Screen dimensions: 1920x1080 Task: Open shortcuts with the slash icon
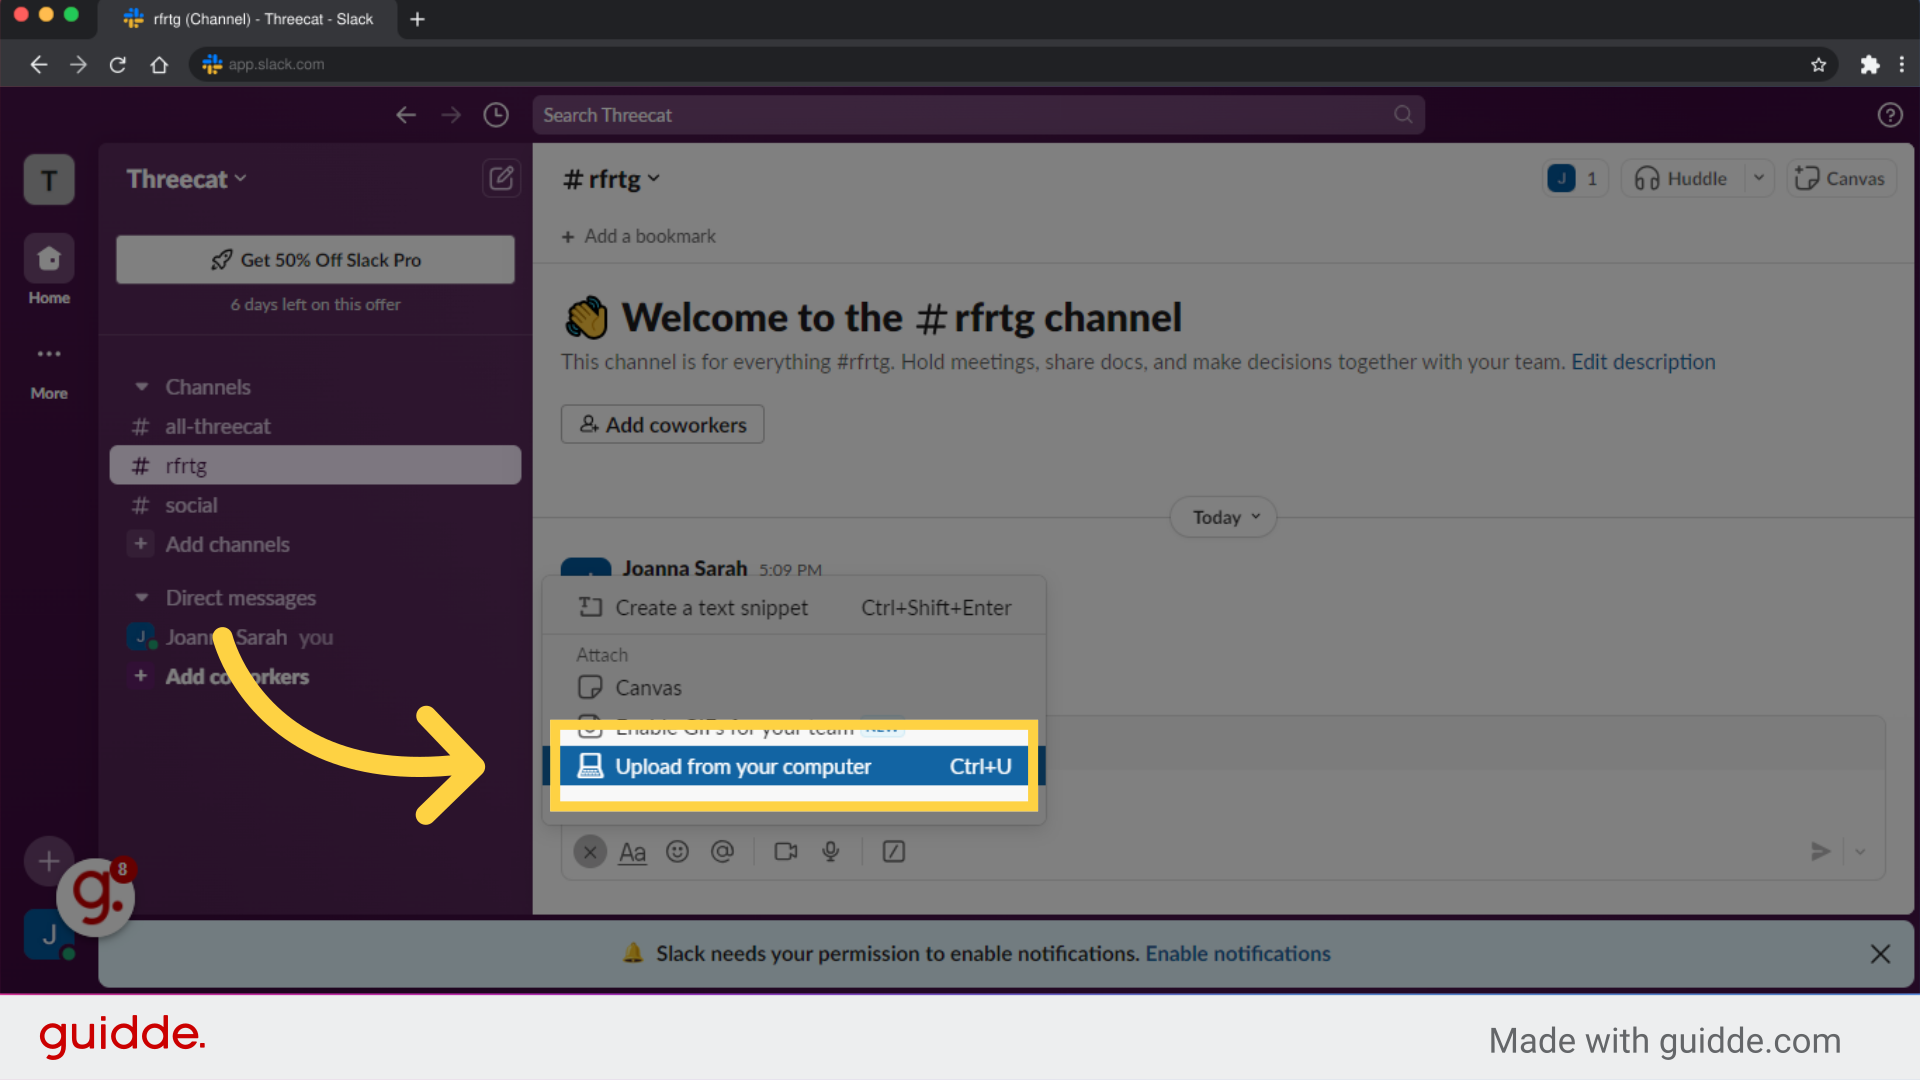[894, 851]
